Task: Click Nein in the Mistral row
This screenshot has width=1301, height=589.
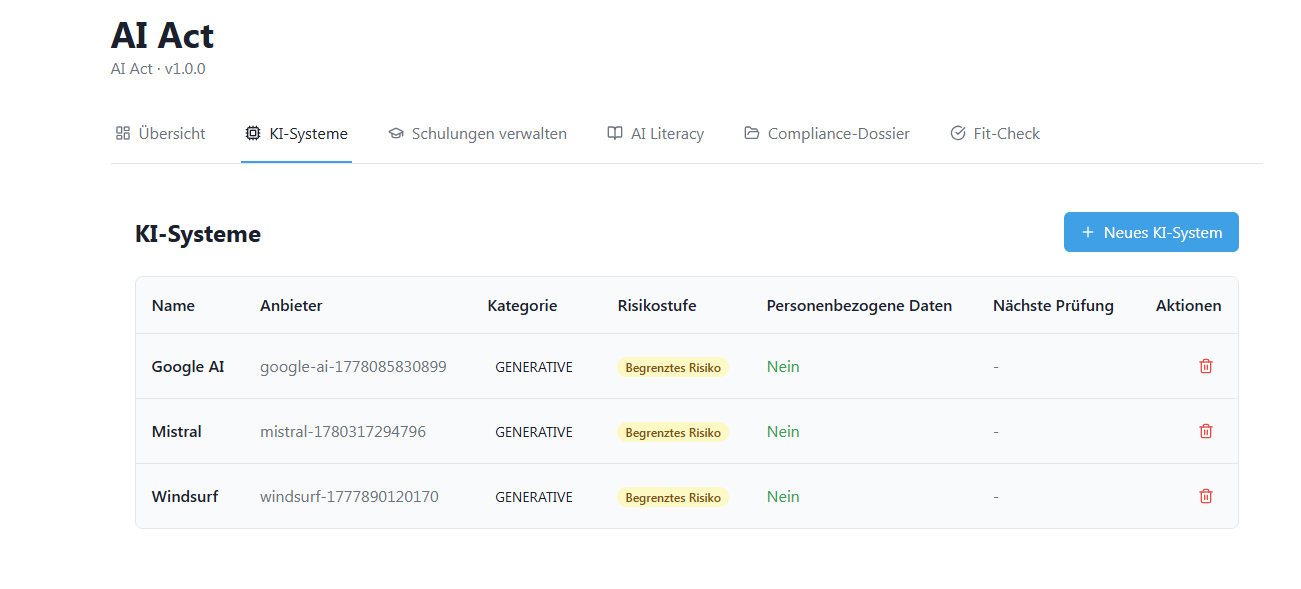Action: (x=783, y=432)
